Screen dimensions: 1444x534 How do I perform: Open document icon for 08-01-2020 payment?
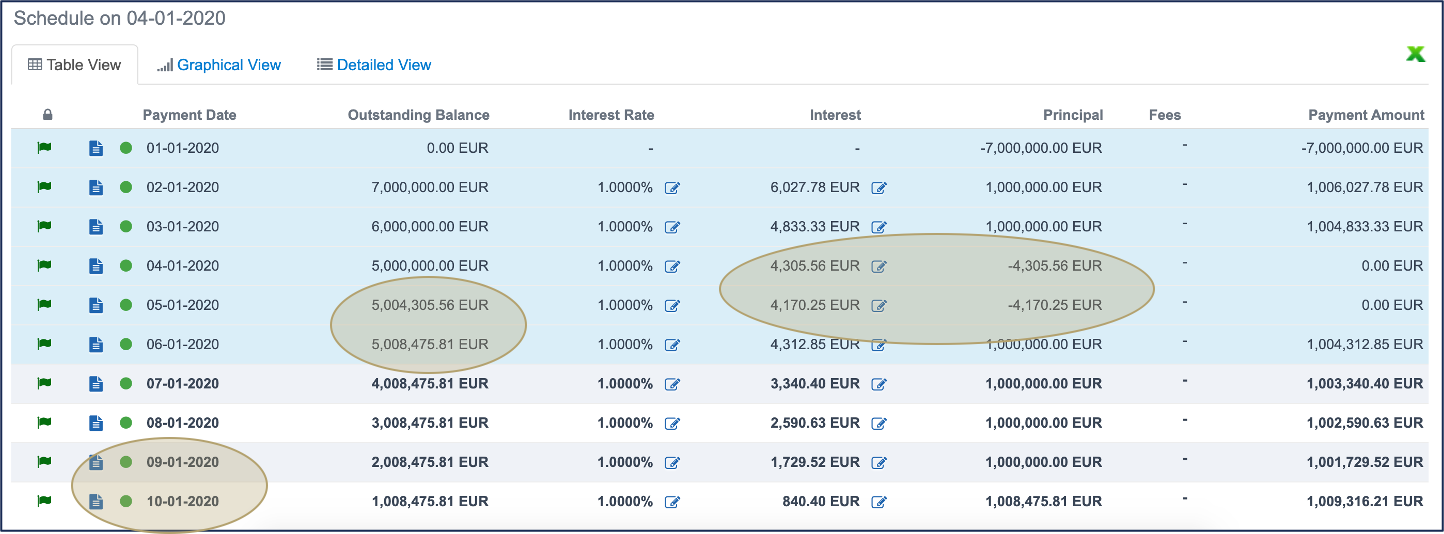tap(96, 423)
